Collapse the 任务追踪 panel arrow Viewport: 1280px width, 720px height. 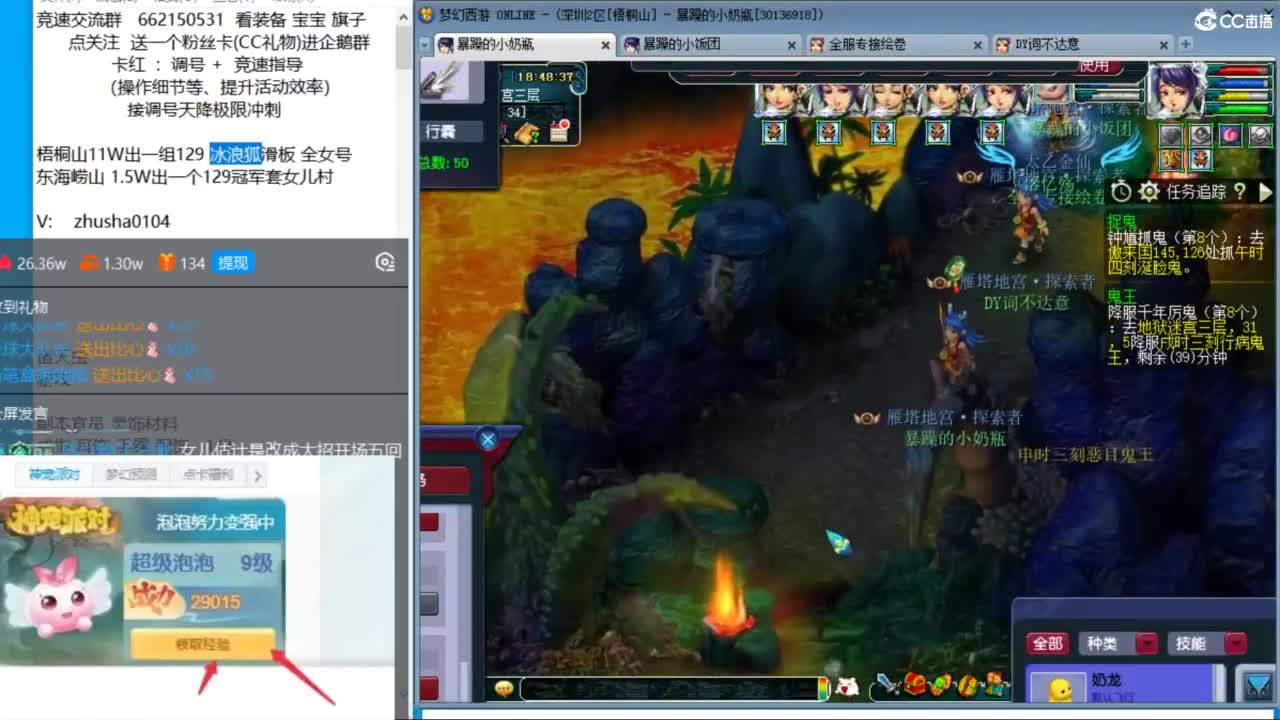point(1264,191)
